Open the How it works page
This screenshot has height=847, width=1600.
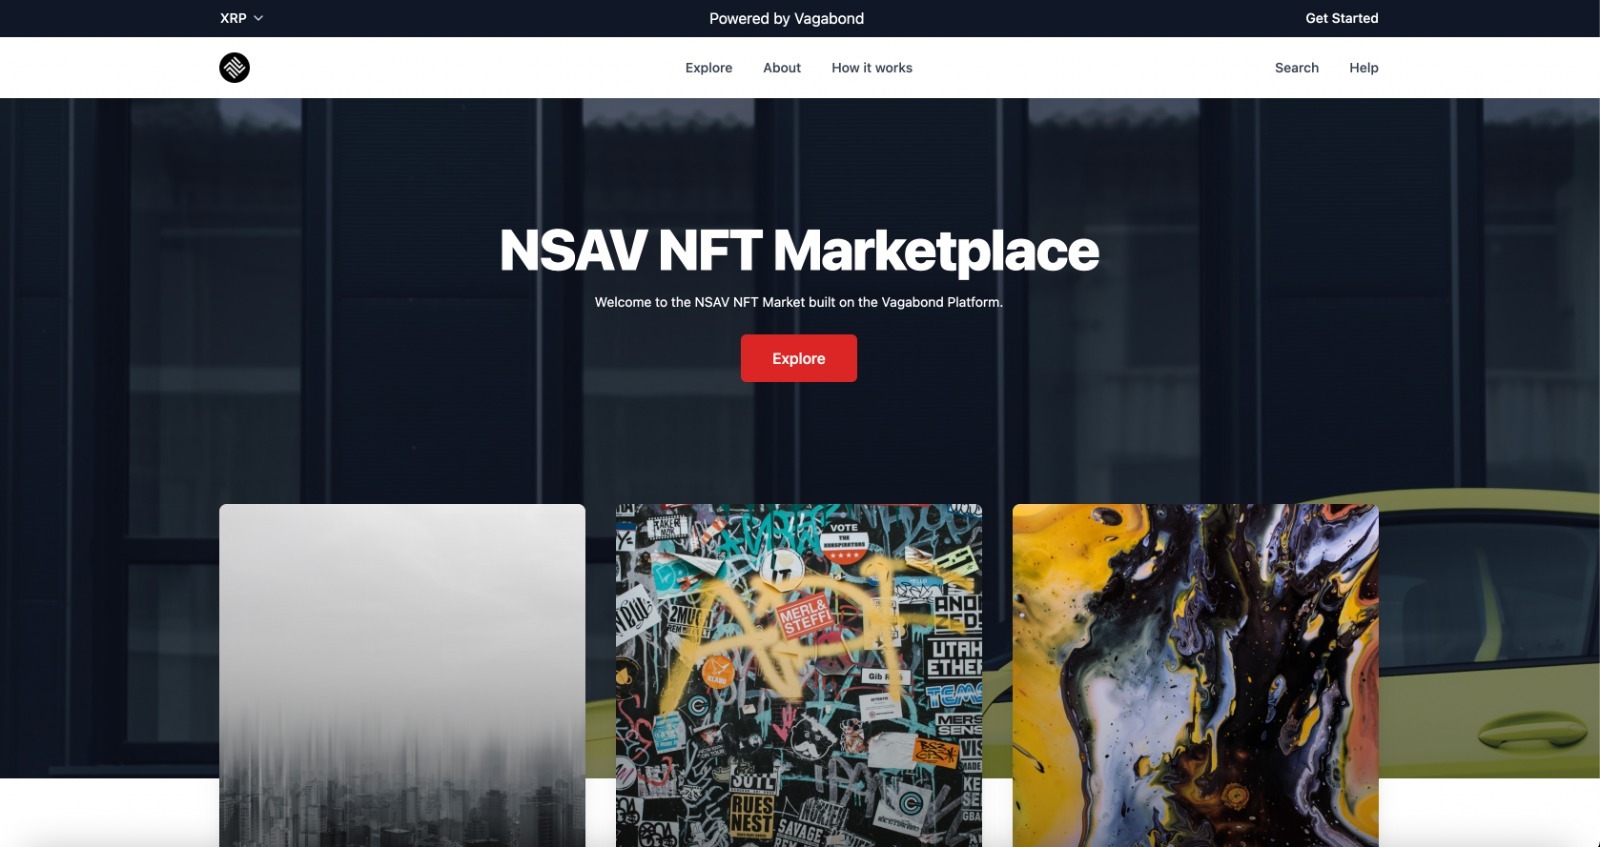[871, 68]
